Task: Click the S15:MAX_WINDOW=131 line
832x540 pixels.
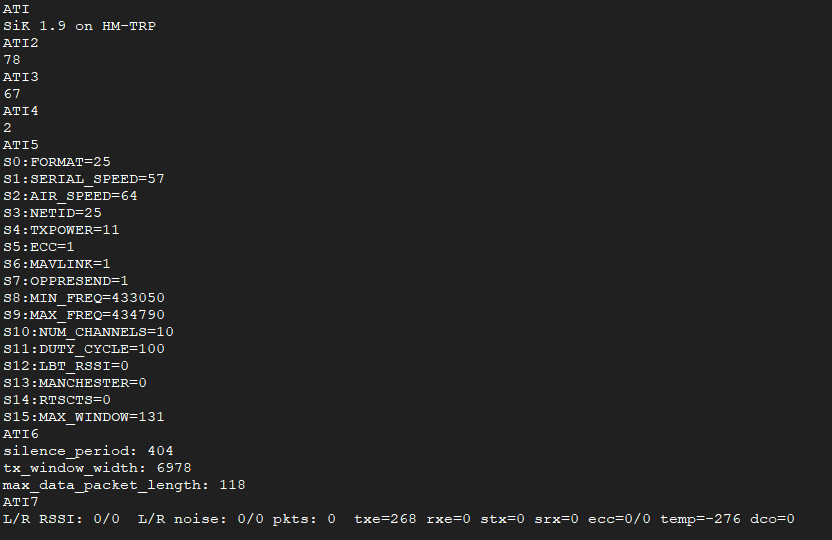Action: [x=83, y=417]
